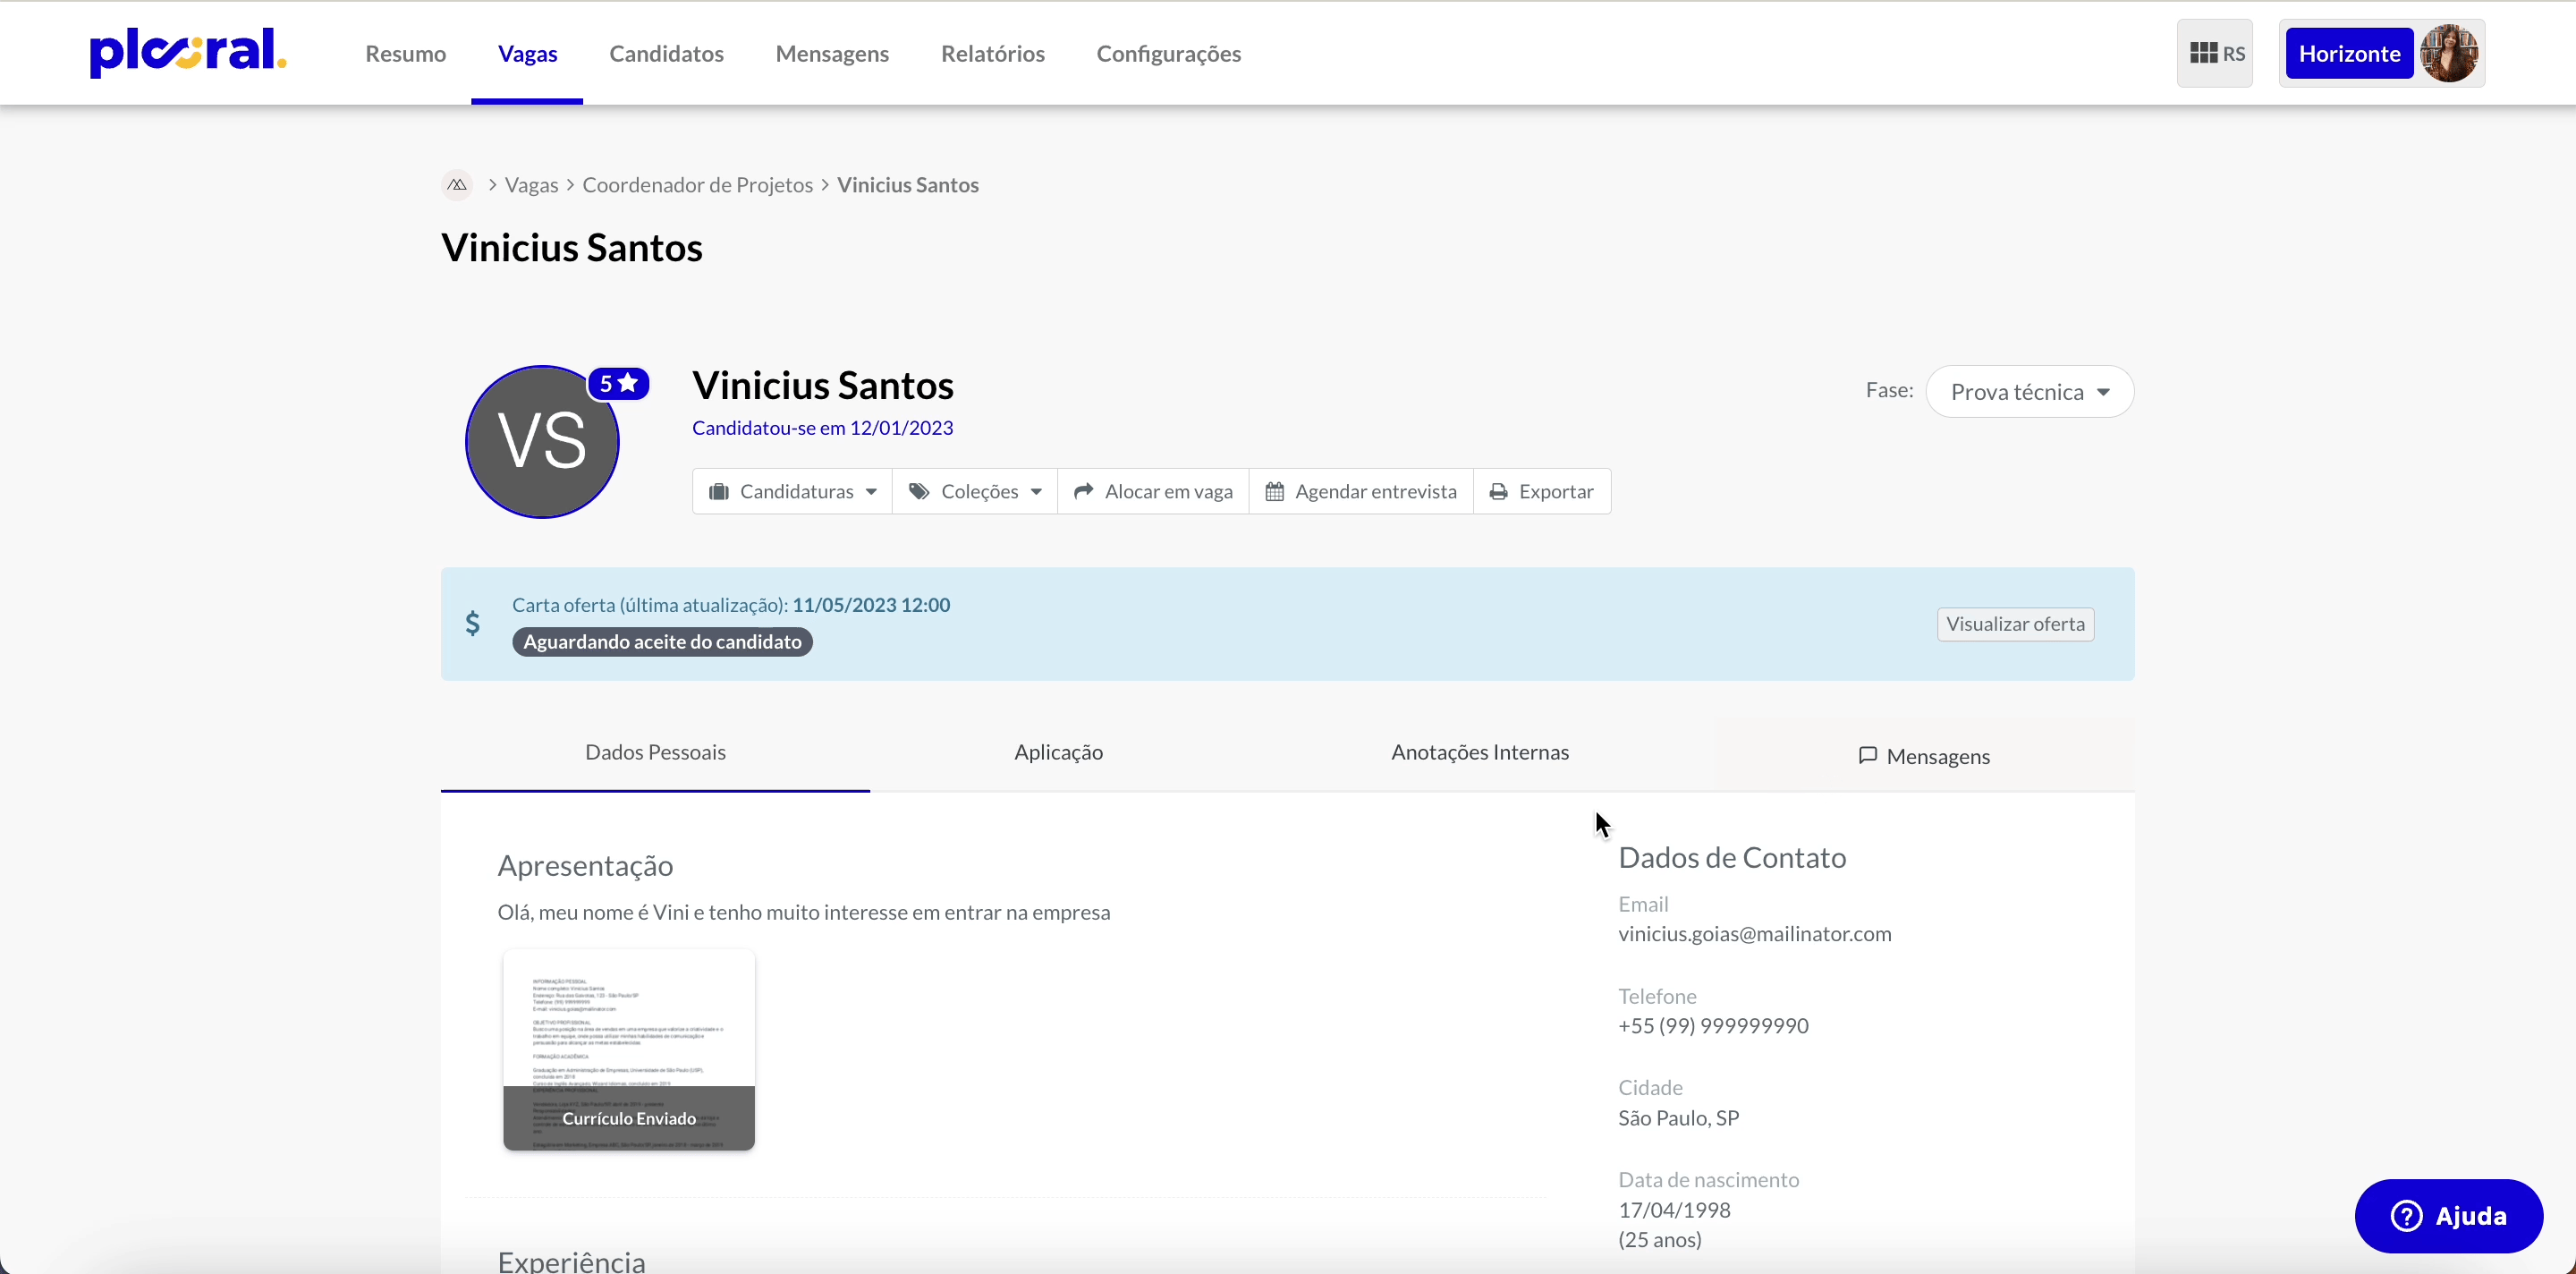Click Candidatou-se em 12/01/2023 text

[822, 428]
